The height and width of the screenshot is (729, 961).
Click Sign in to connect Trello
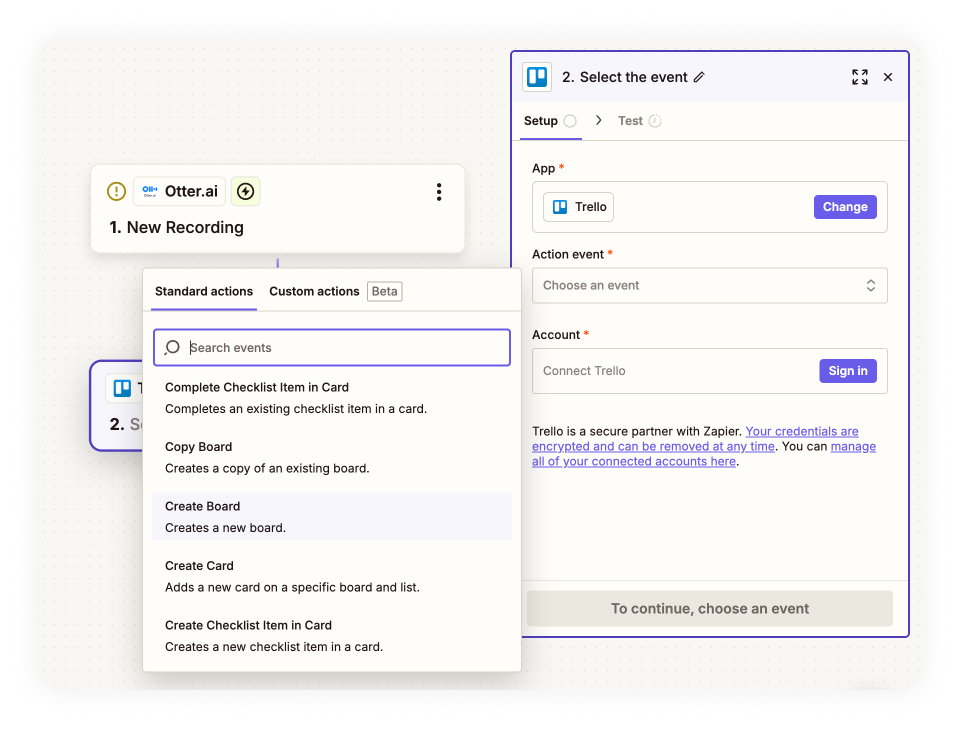pyautogui.click(x=847, y=371)
